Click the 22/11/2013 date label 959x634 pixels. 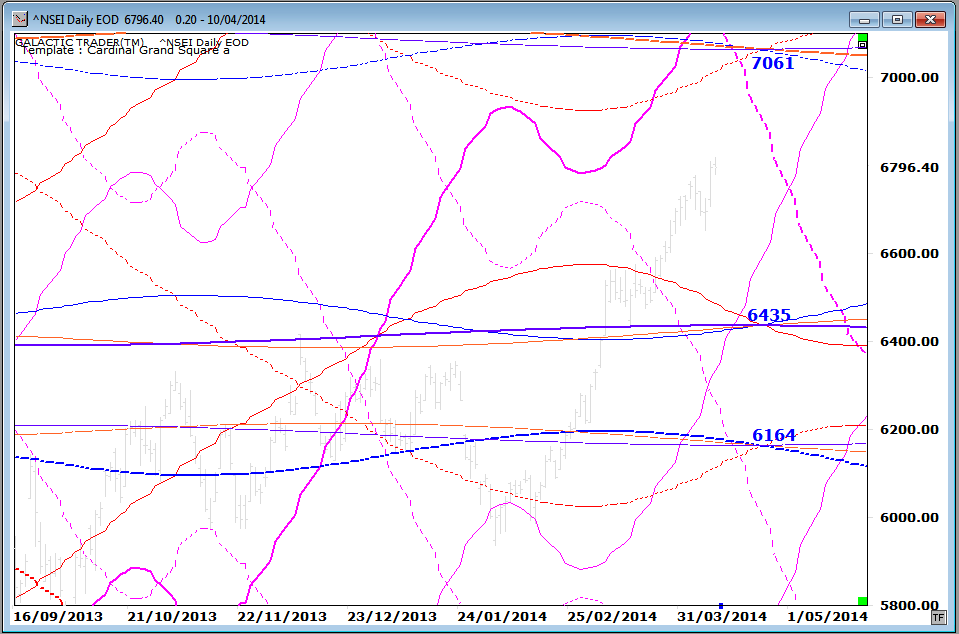point(282,616)
